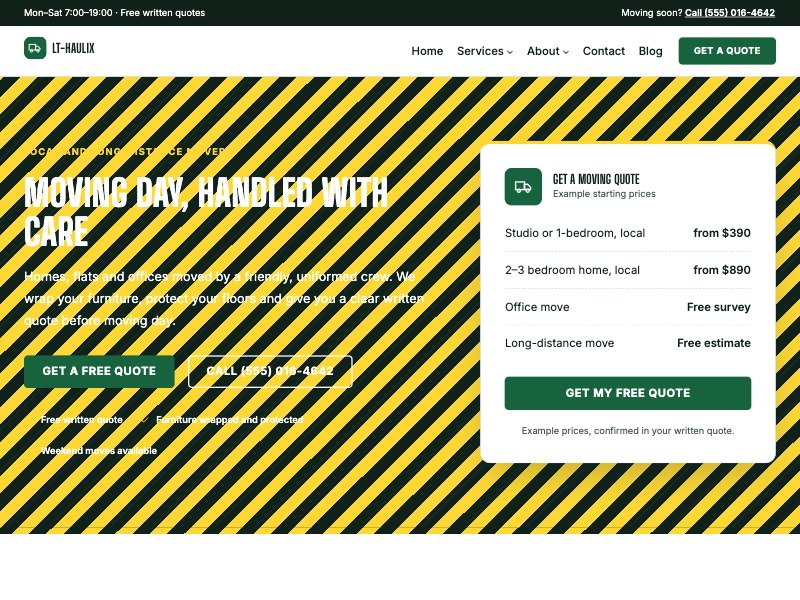Click the 'Long-distance move' row label
The image size is (800, 600).
coord(559,343)
